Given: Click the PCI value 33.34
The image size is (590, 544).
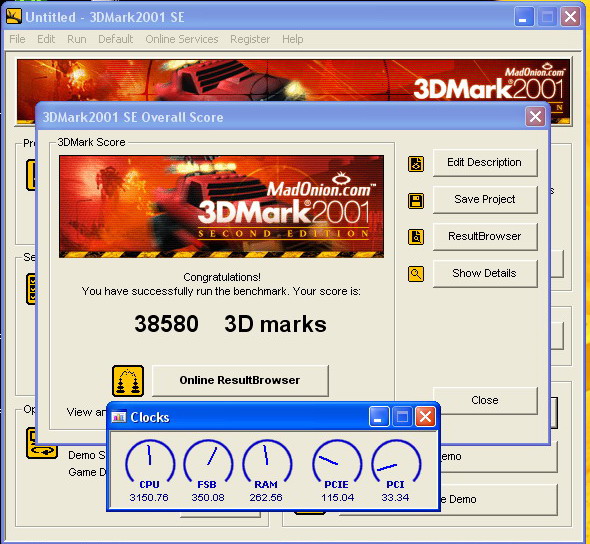Looking at the screenshot, I should [395, 498].
